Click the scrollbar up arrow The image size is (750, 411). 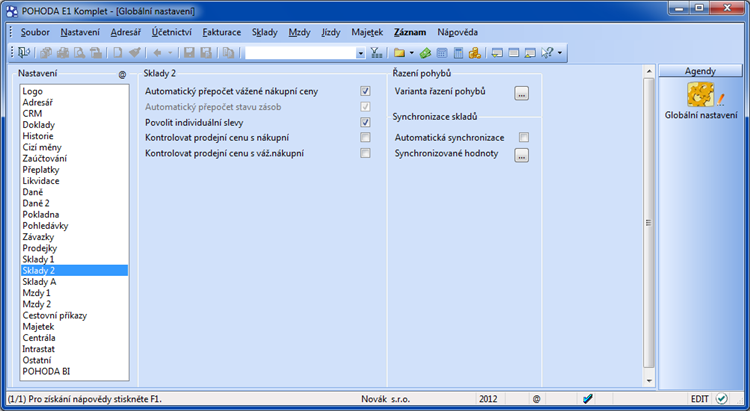649,71
